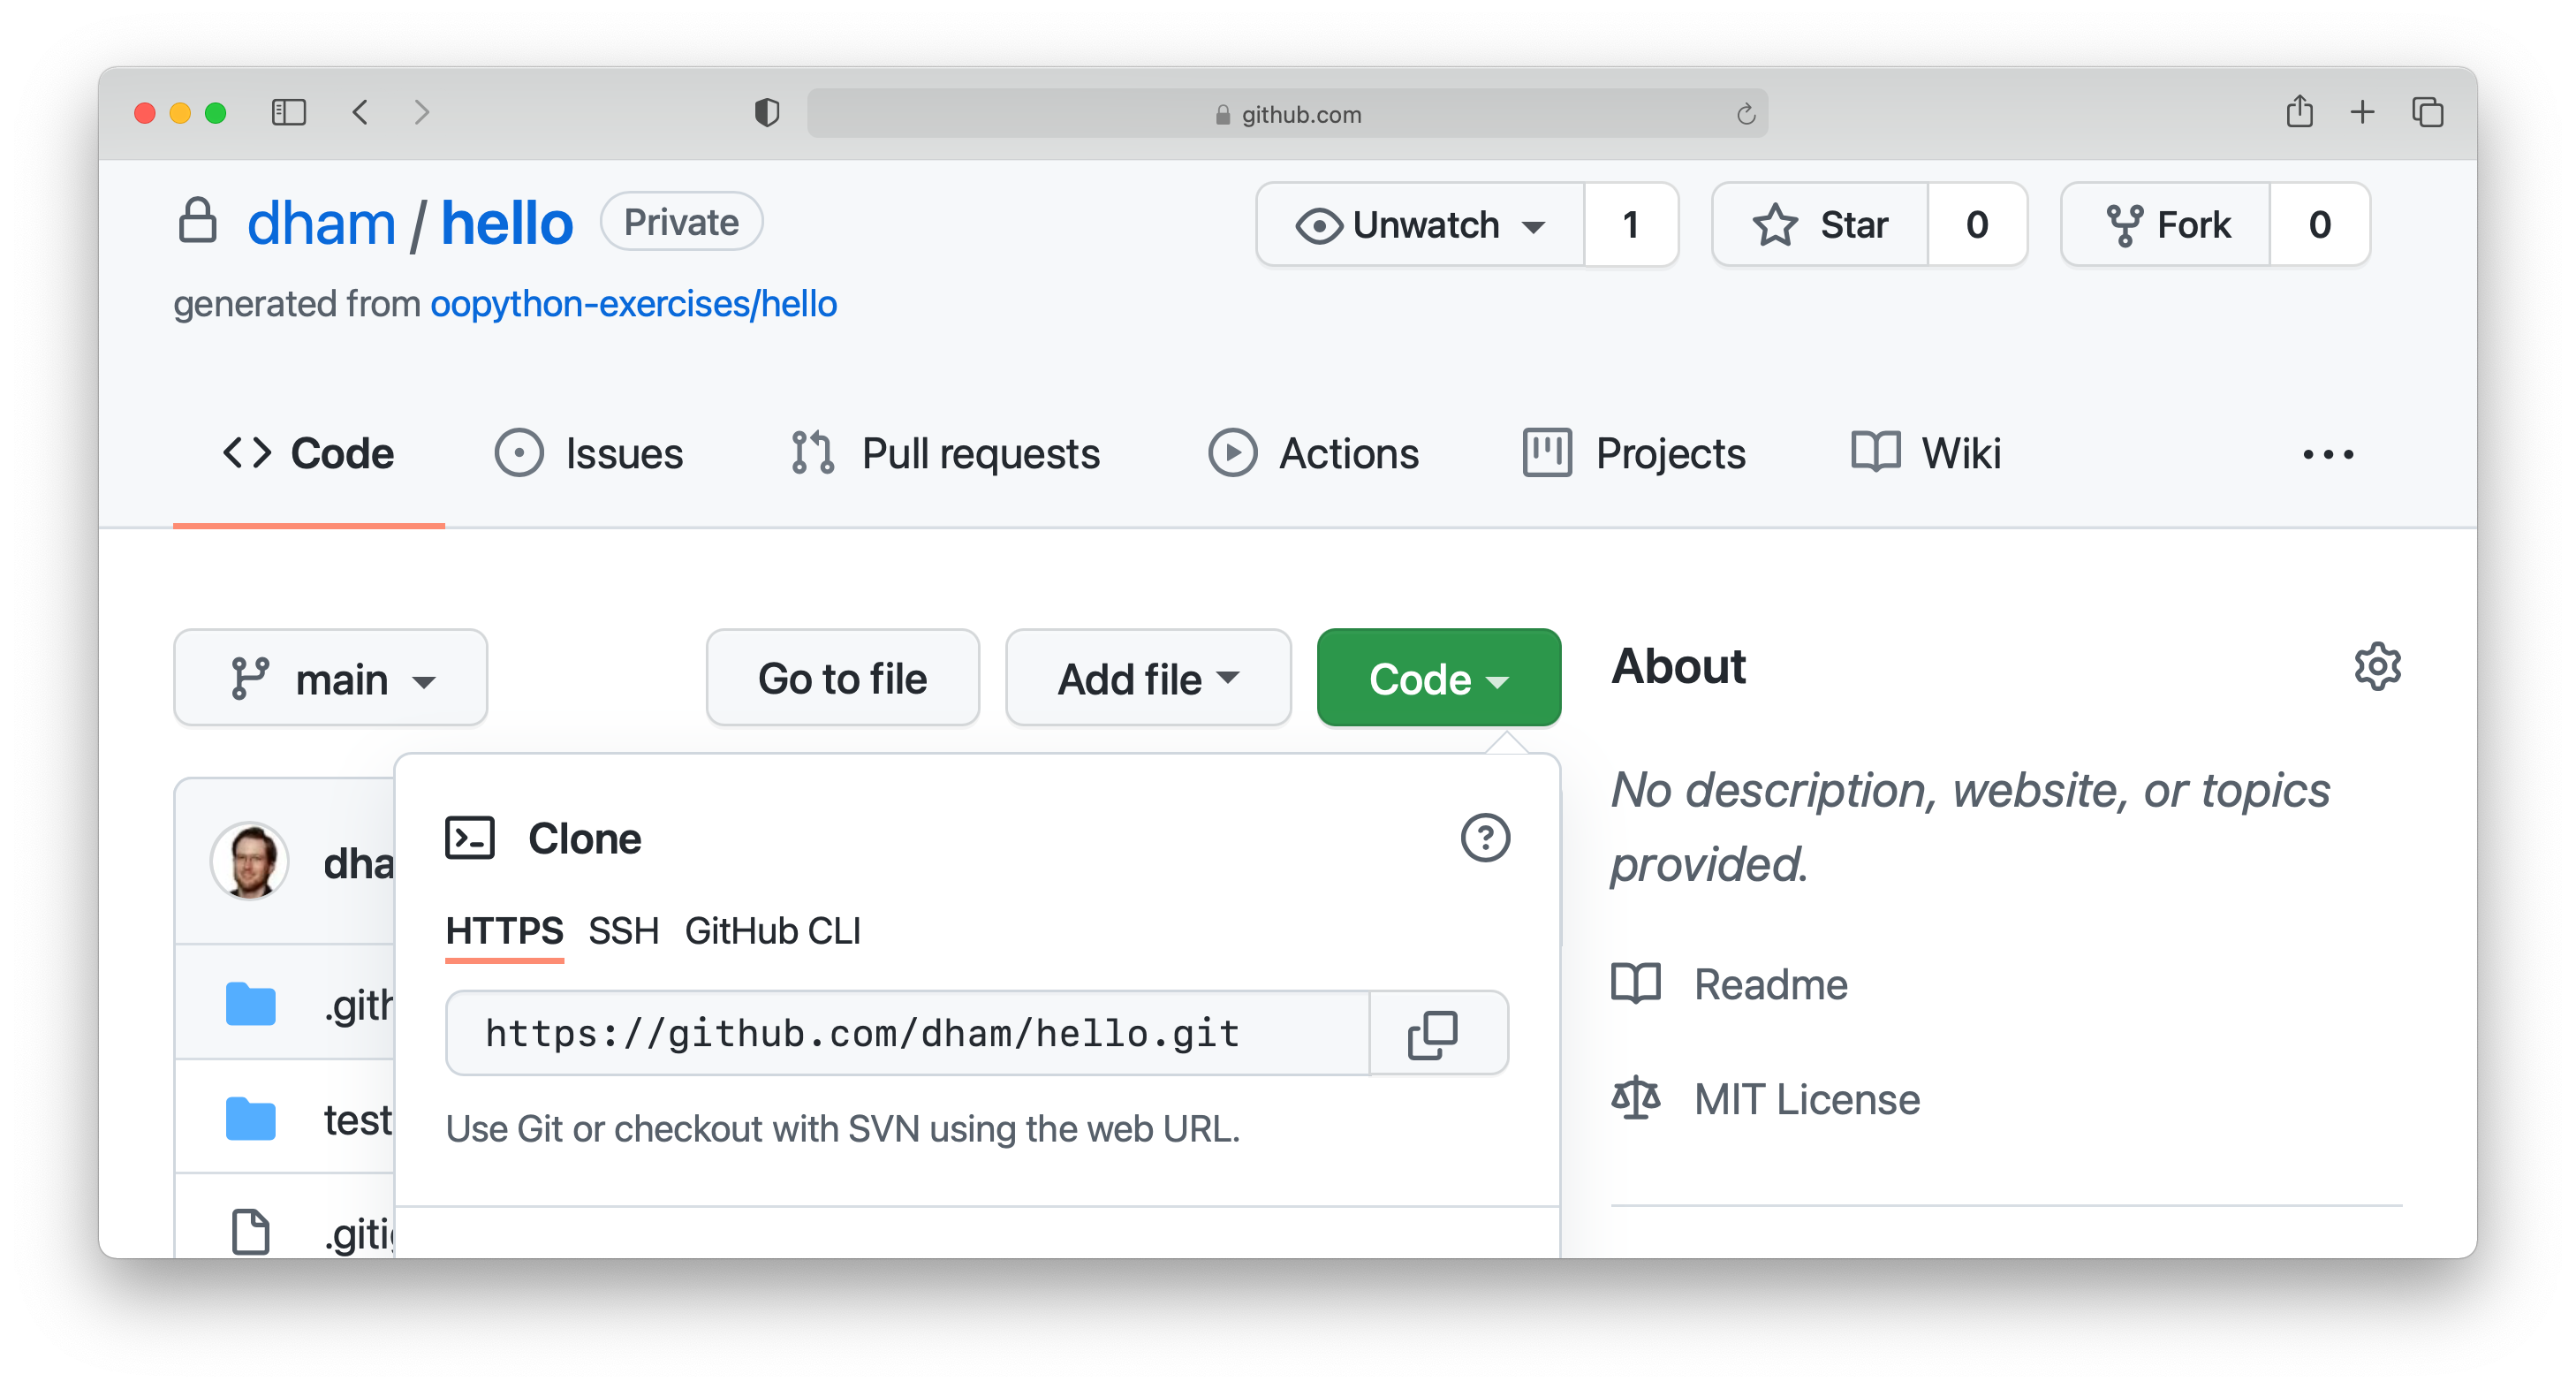
Task: Open the Unwatch dropdown
Action: click(x=1420, y=224)
